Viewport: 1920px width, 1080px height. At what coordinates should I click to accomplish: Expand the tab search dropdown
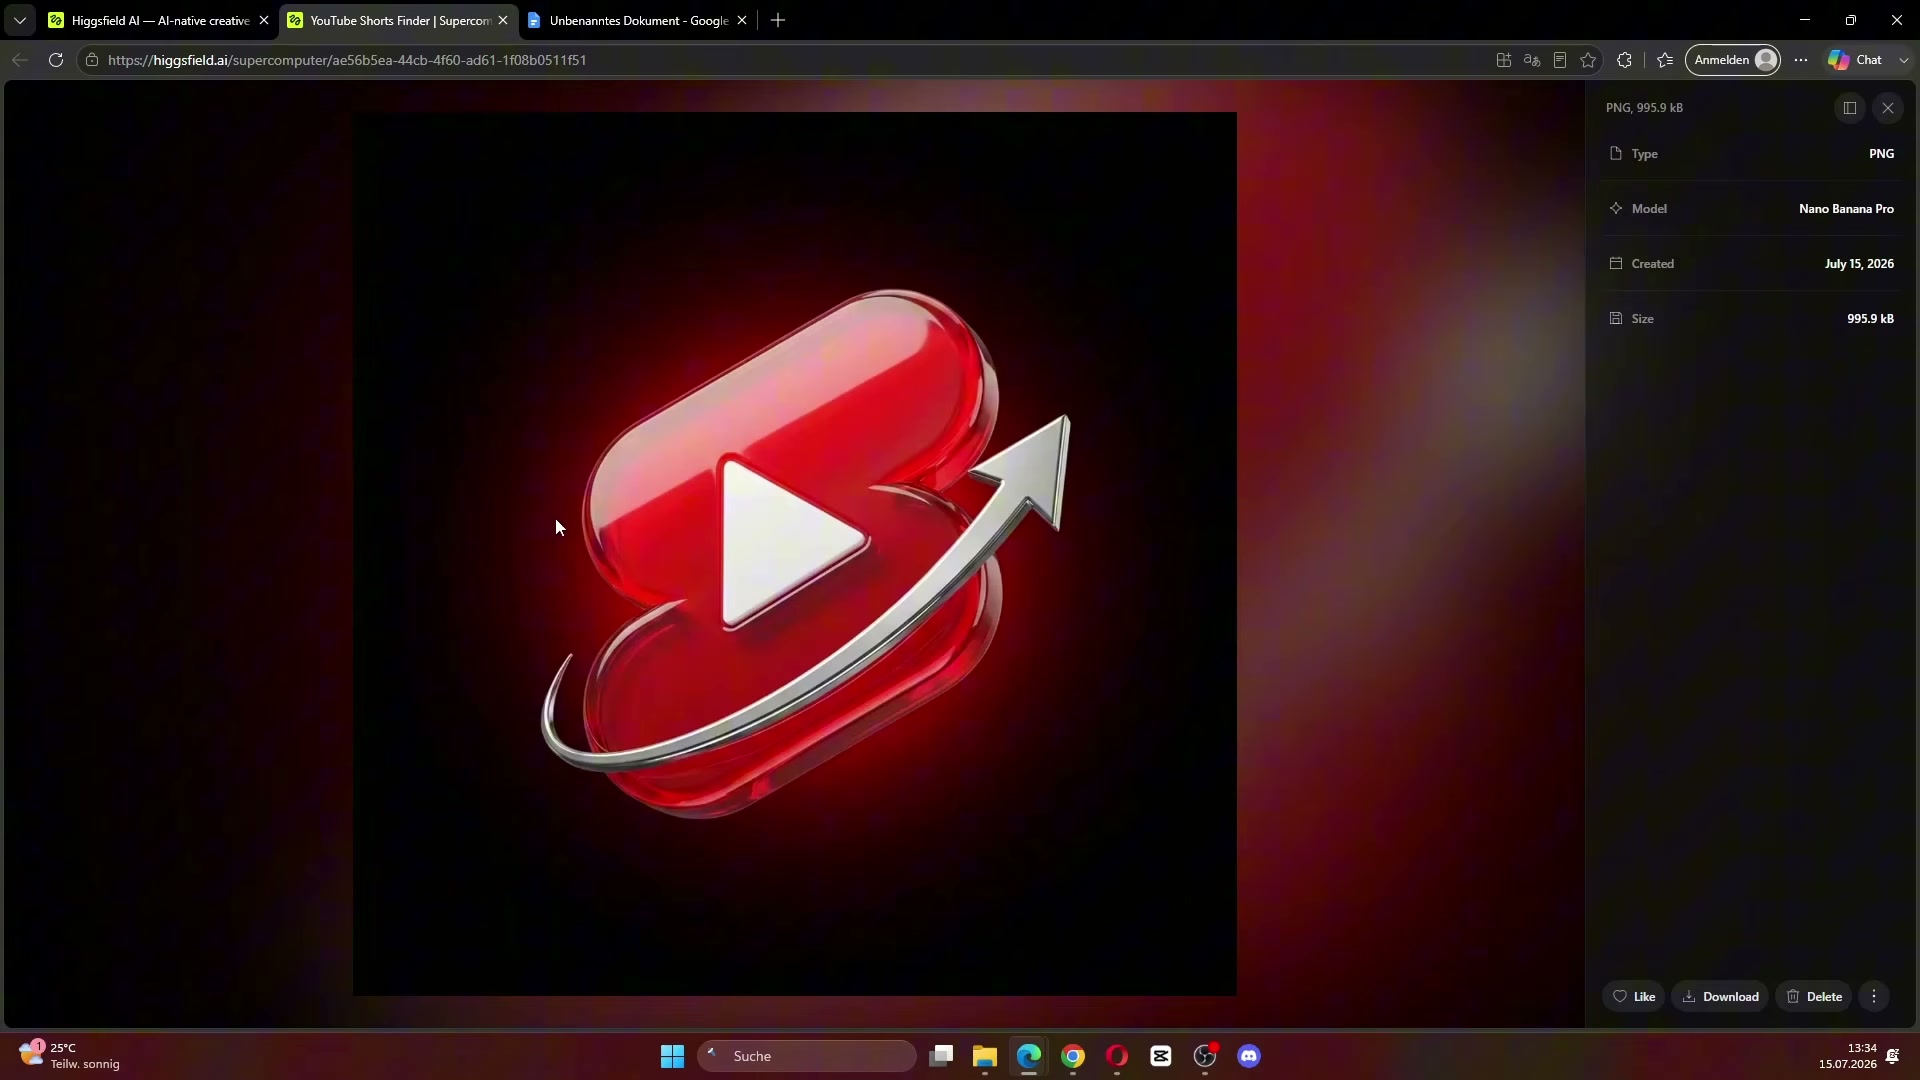19,20
